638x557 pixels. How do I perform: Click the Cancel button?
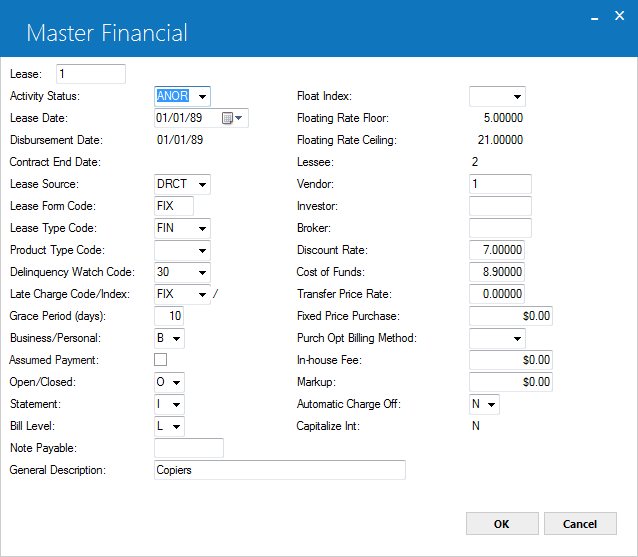[x=580, y=524]
